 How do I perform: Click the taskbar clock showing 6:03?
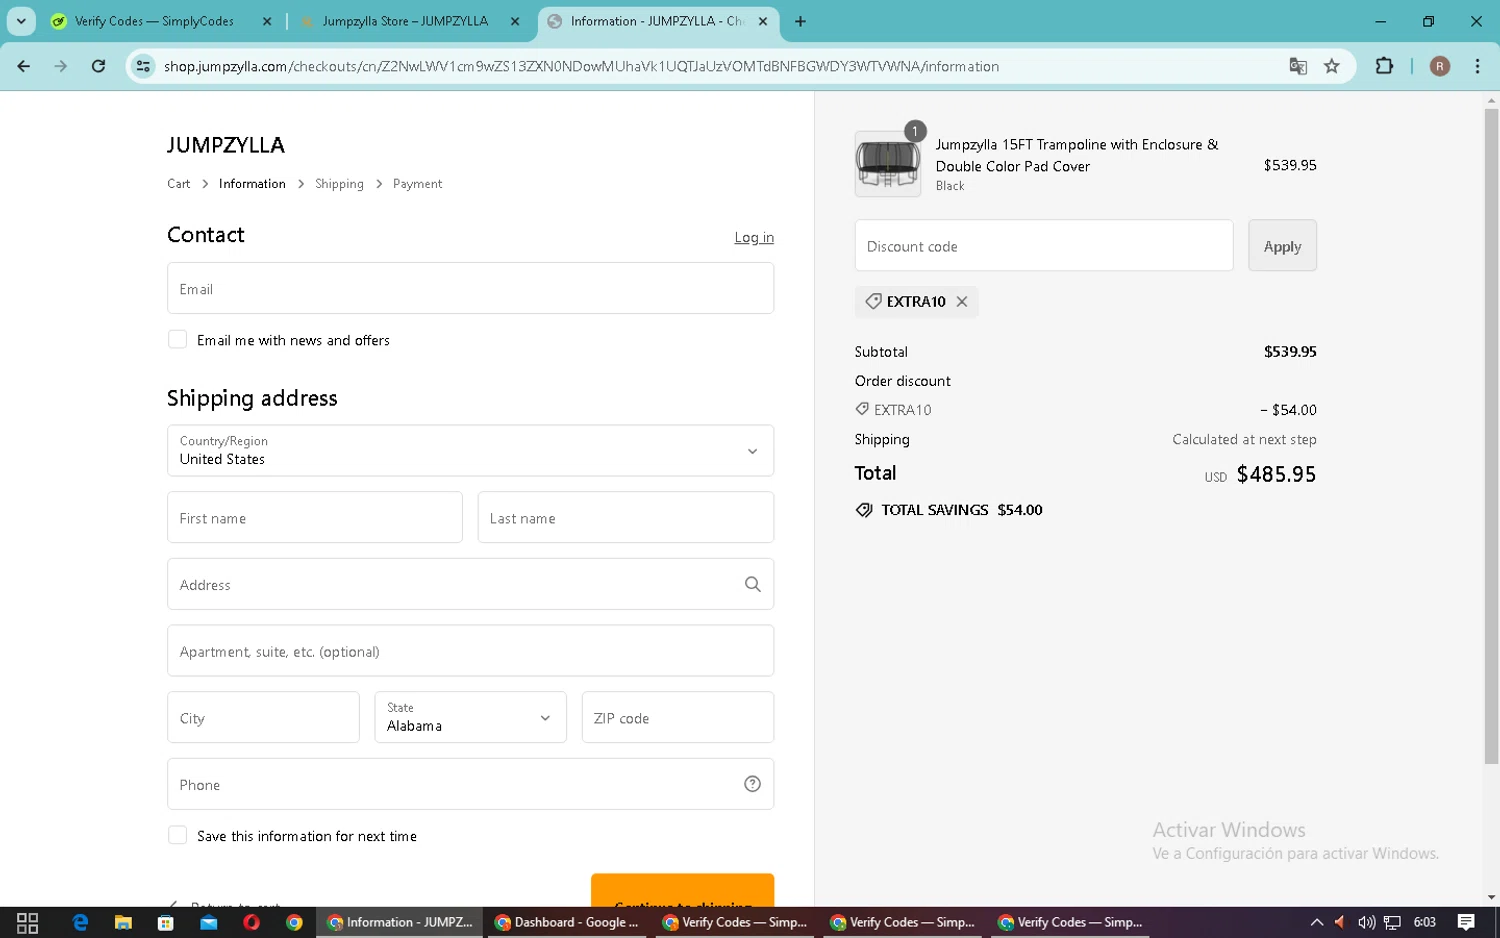point(1425,922)
